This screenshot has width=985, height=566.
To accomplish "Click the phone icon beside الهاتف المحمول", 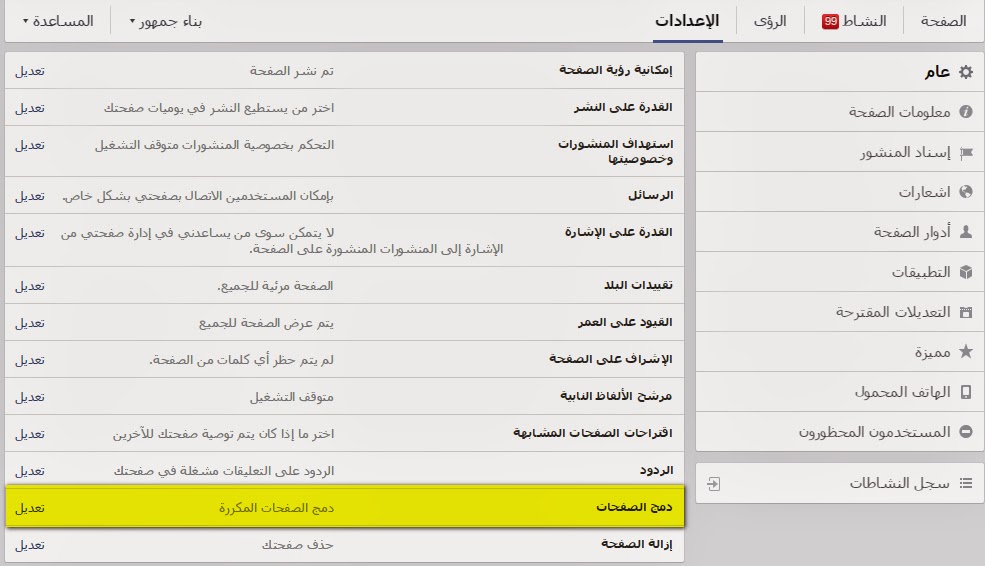I will pos(966,392).
